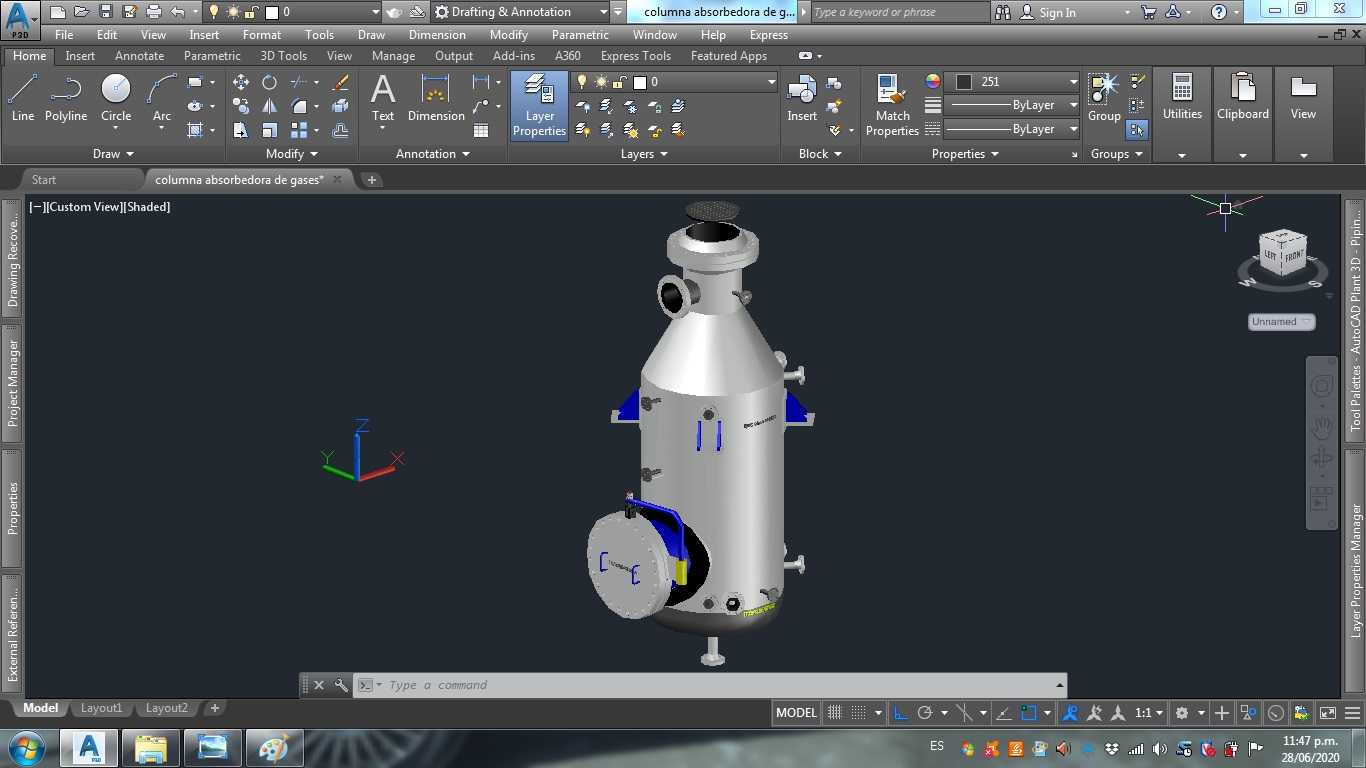The height and width of the screenshot is (768, 1366).
Task: Open the Insert ribbon tab
Action: click(80, 56)
